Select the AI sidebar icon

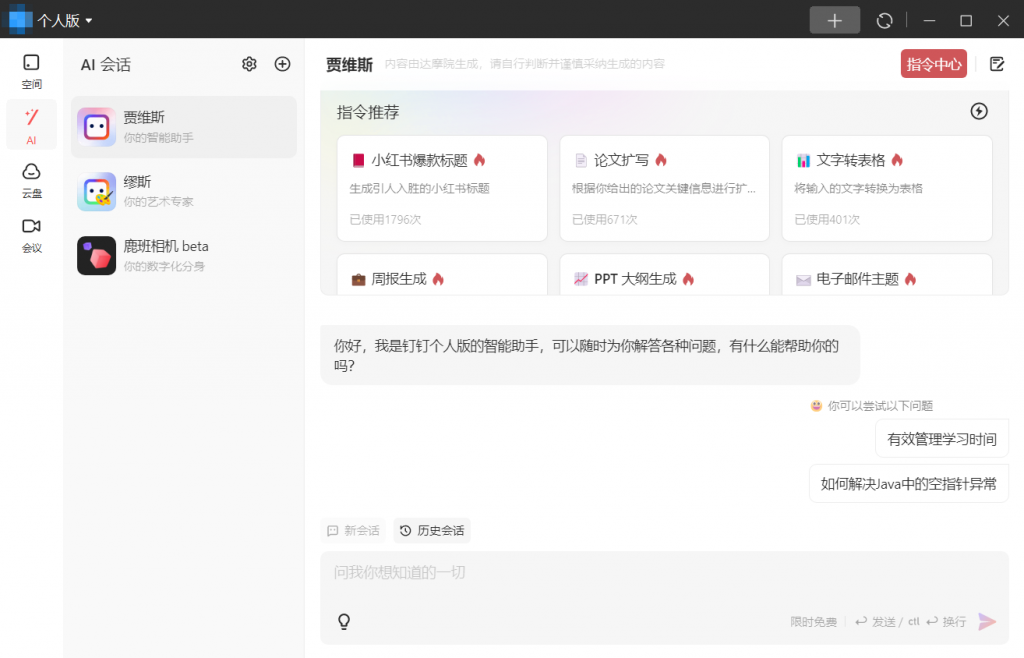pos(31,126)
